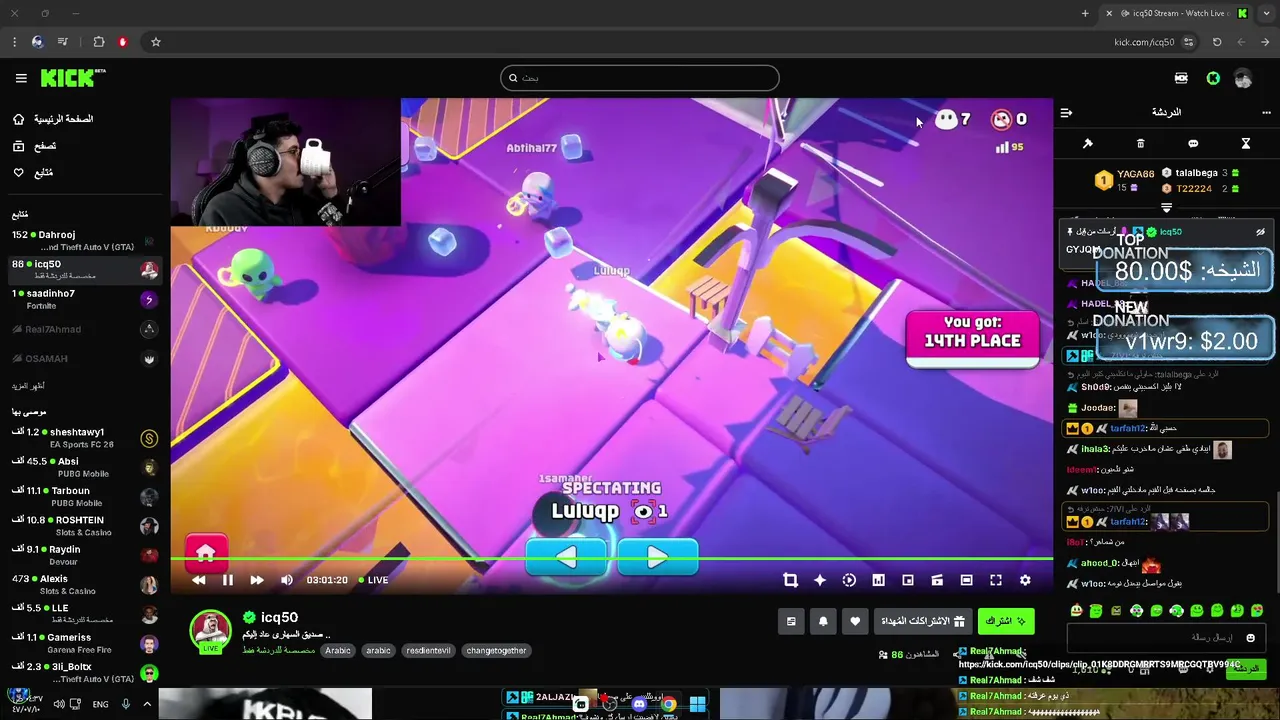This screenshot has width=1280, height=720.
Task: Enter fullscreen mode in player
Action: coord(996,580)
